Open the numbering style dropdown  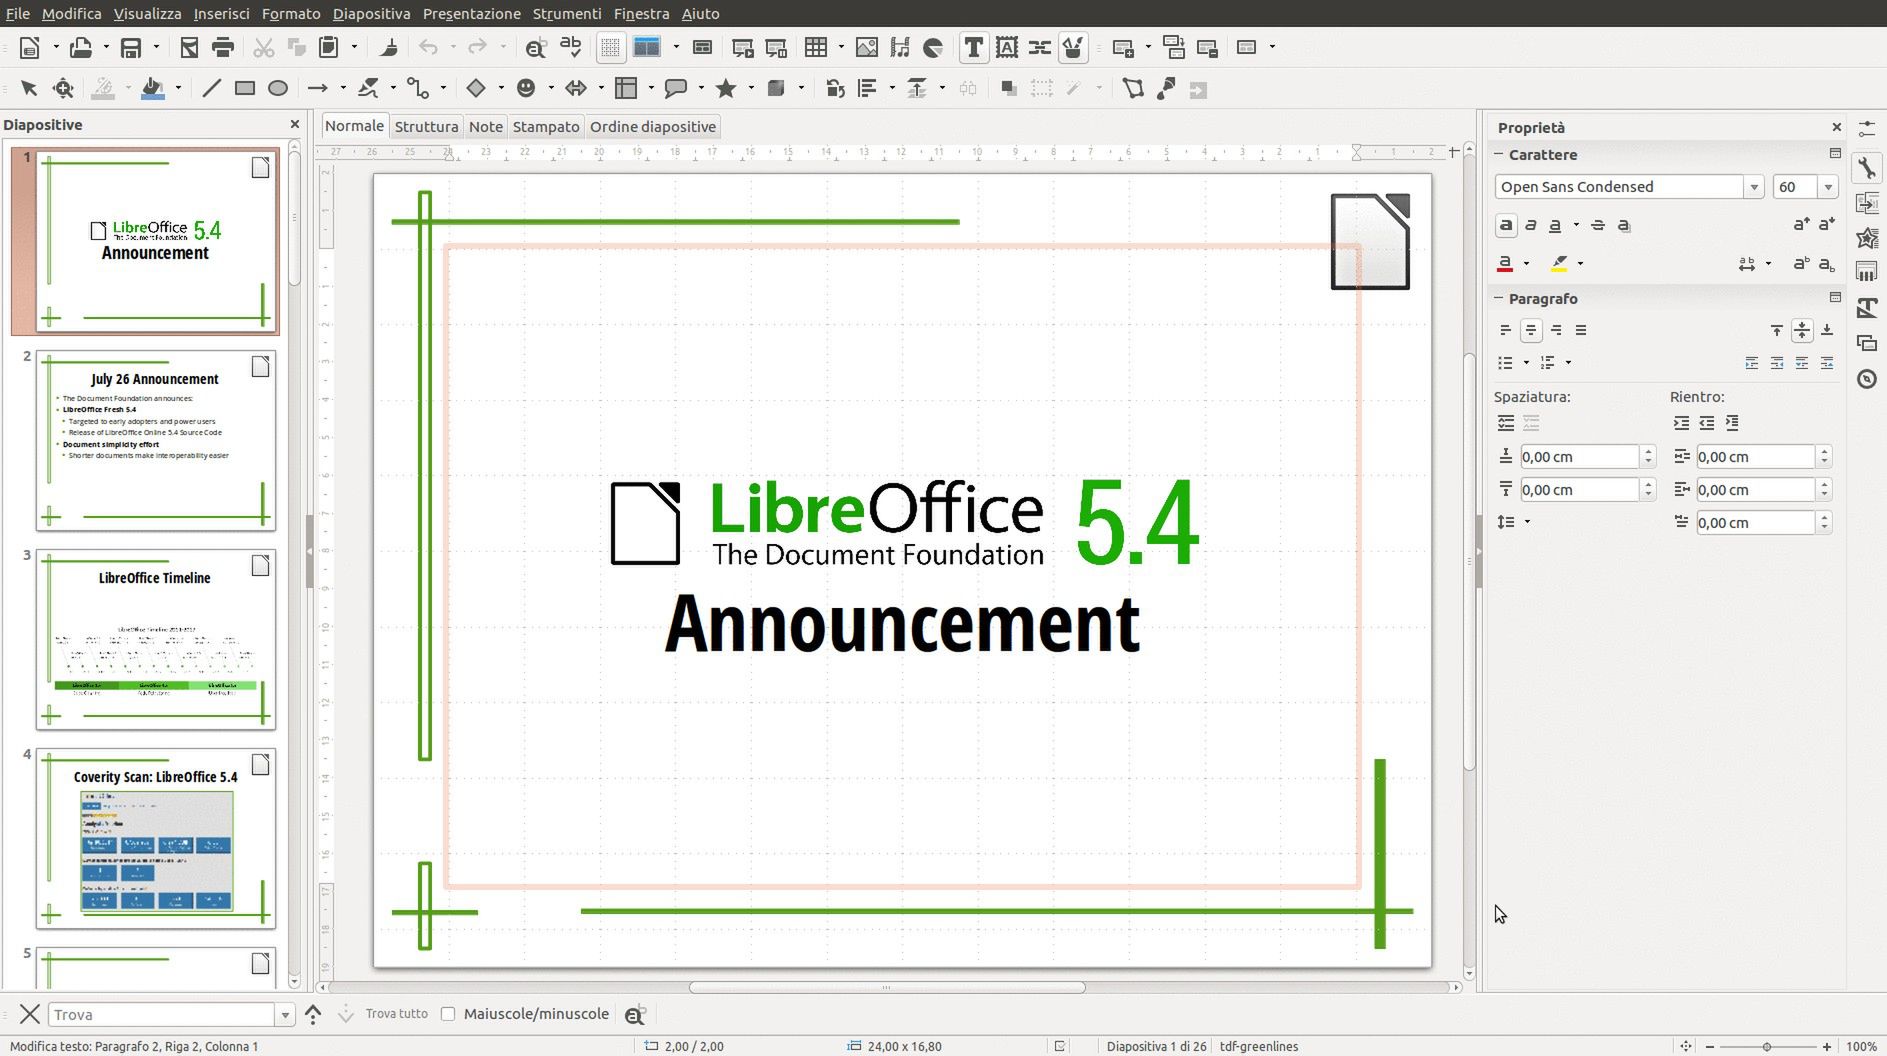[1568, 362]
